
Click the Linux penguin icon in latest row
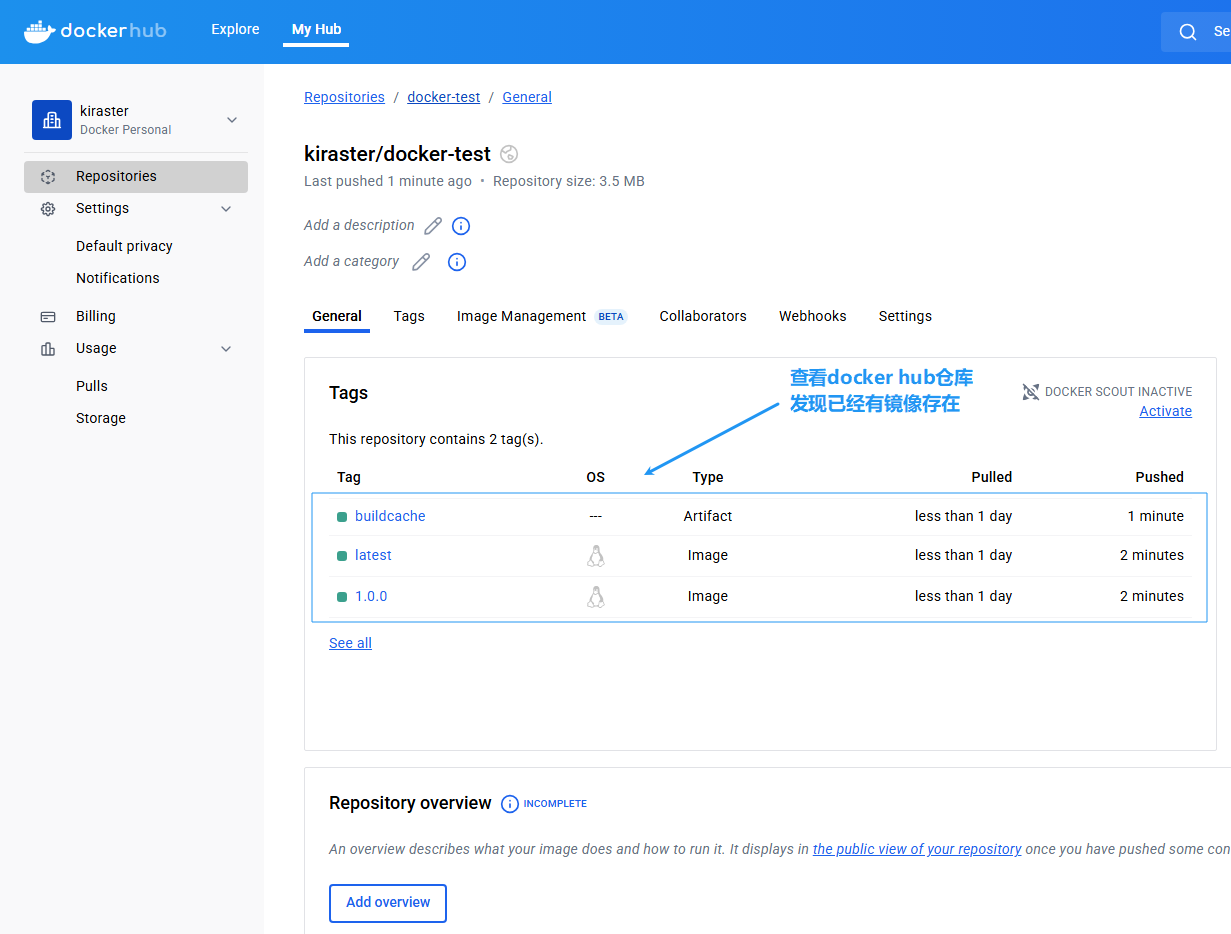click(596, 556)
